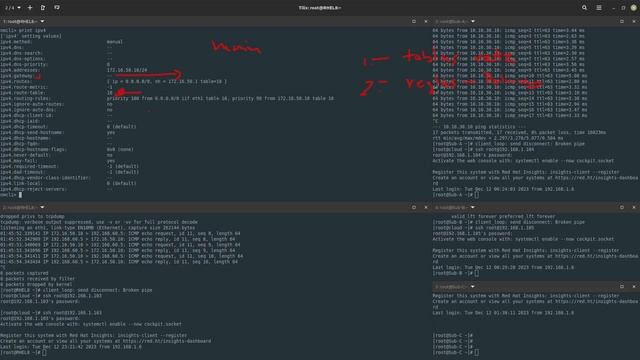Click the Tilix window title text
This screenshot has height=360, width=640.
pyautogui.click(x=320, y=8)
